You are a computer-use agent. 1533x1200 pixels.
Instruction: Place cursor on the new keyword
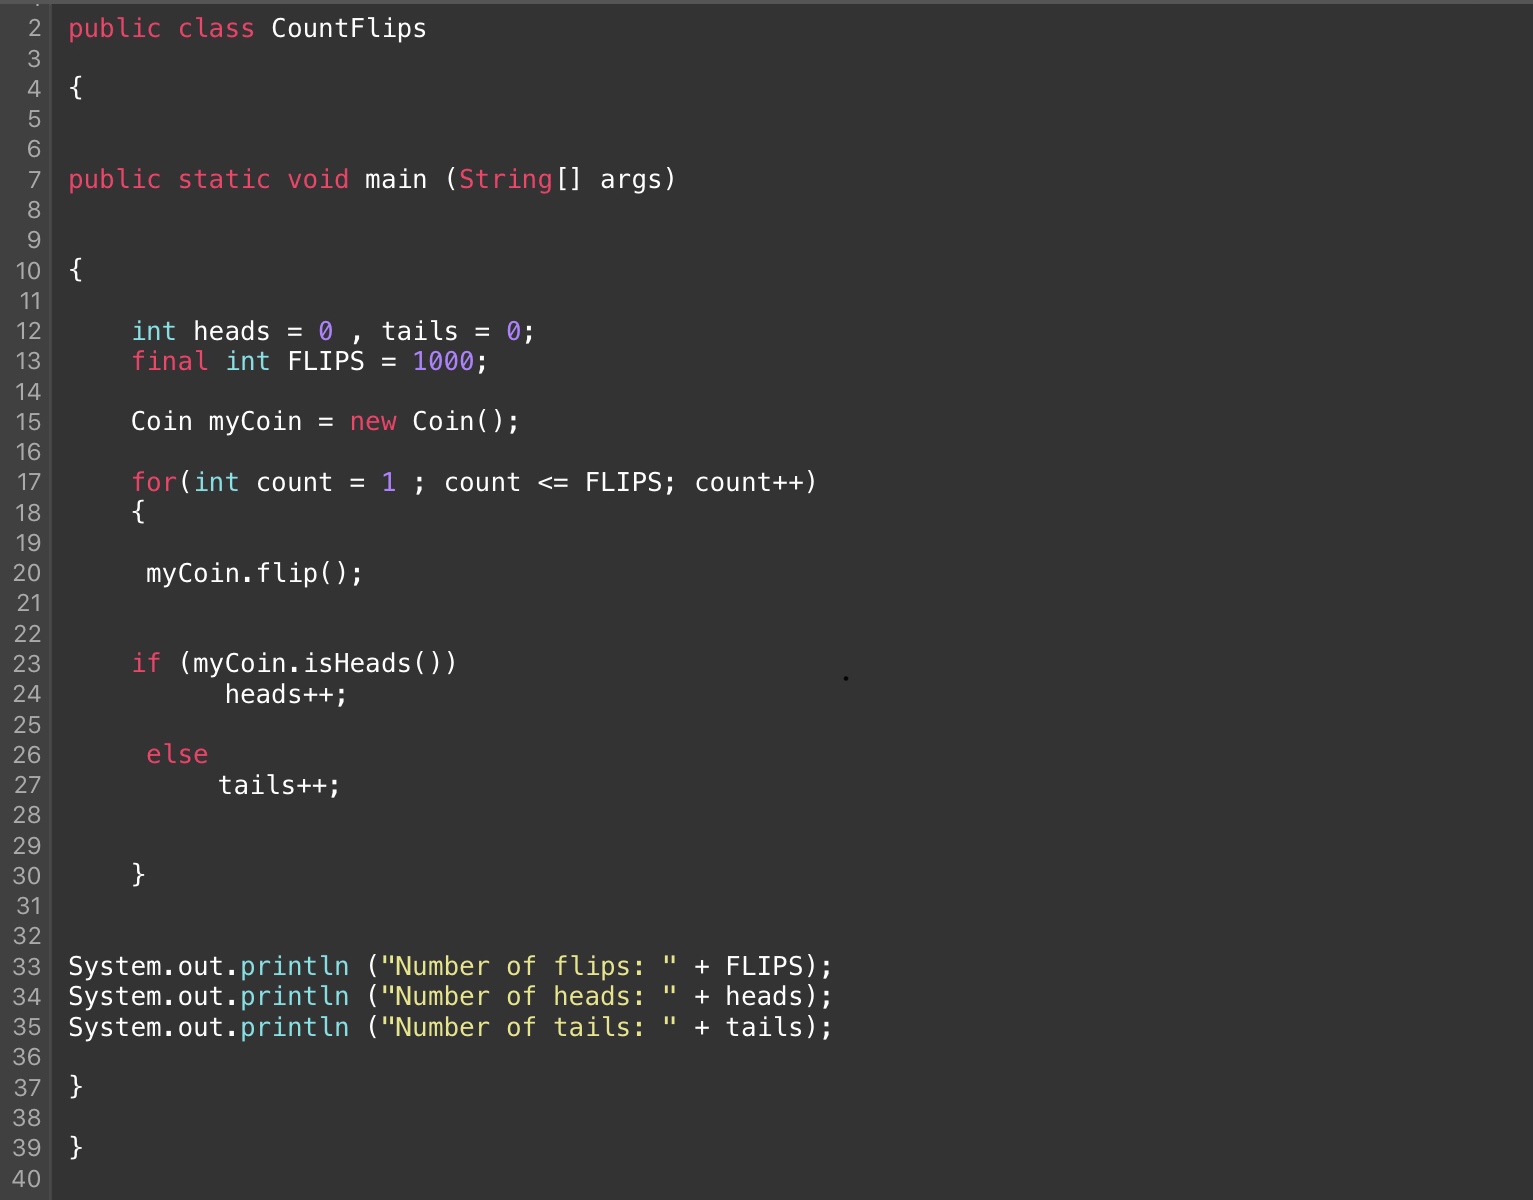pyautogui.click(x=373, y=422)
